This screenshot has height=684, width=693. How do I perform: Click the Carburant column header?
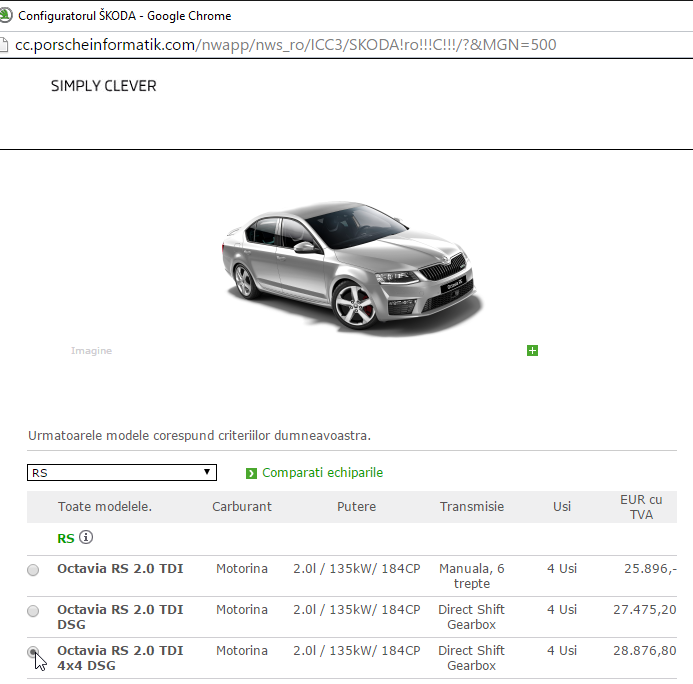point(242,506)
